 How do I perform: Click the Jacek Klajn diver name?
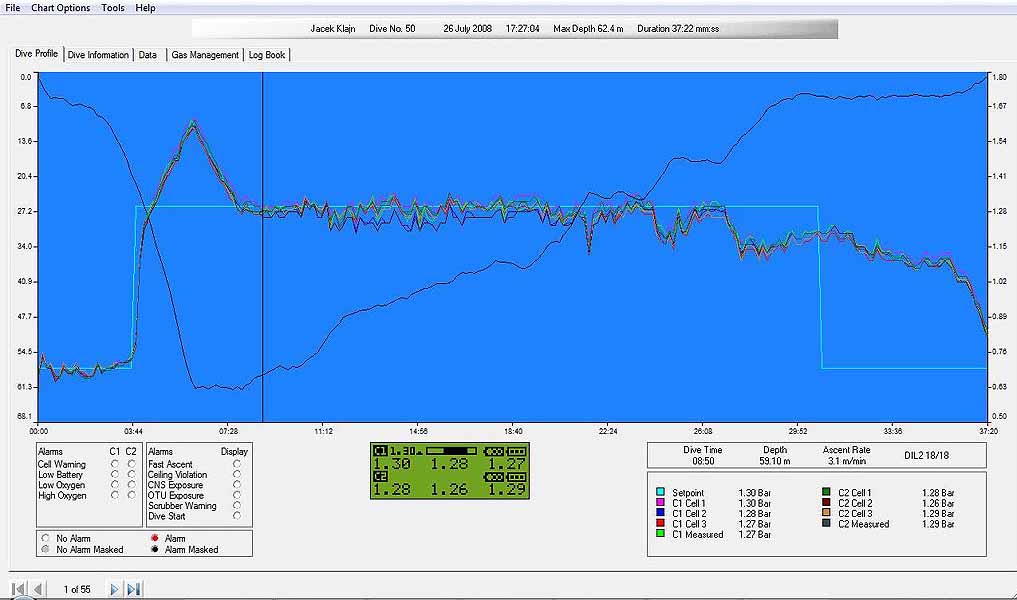click(333, 29)
